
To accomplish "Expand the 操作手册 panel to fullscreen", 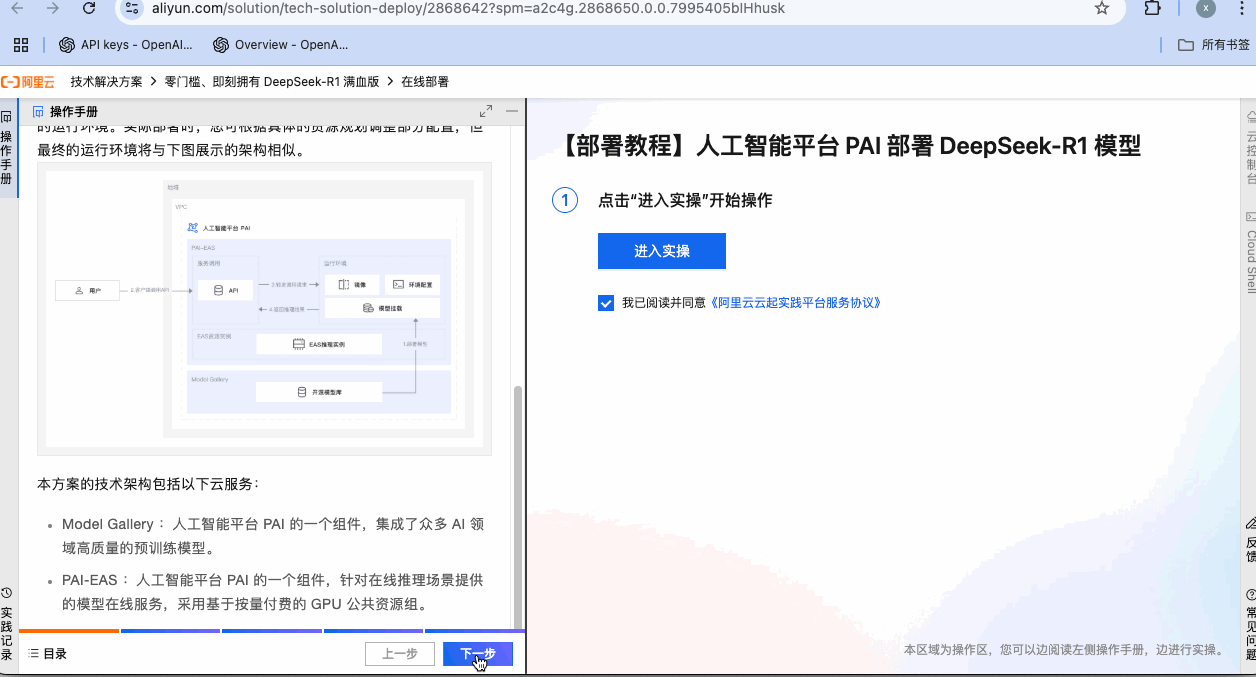I will coord(486,111).
